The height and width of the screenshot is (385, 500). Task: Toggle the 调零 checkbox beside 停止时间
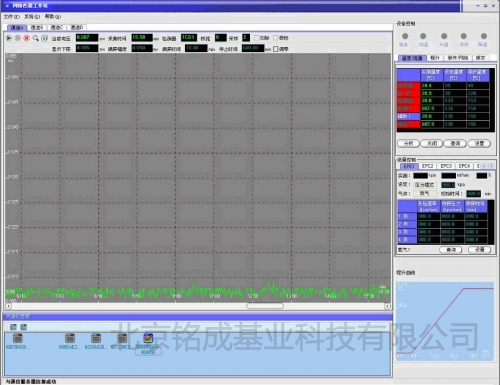click(x=276, y=49)
